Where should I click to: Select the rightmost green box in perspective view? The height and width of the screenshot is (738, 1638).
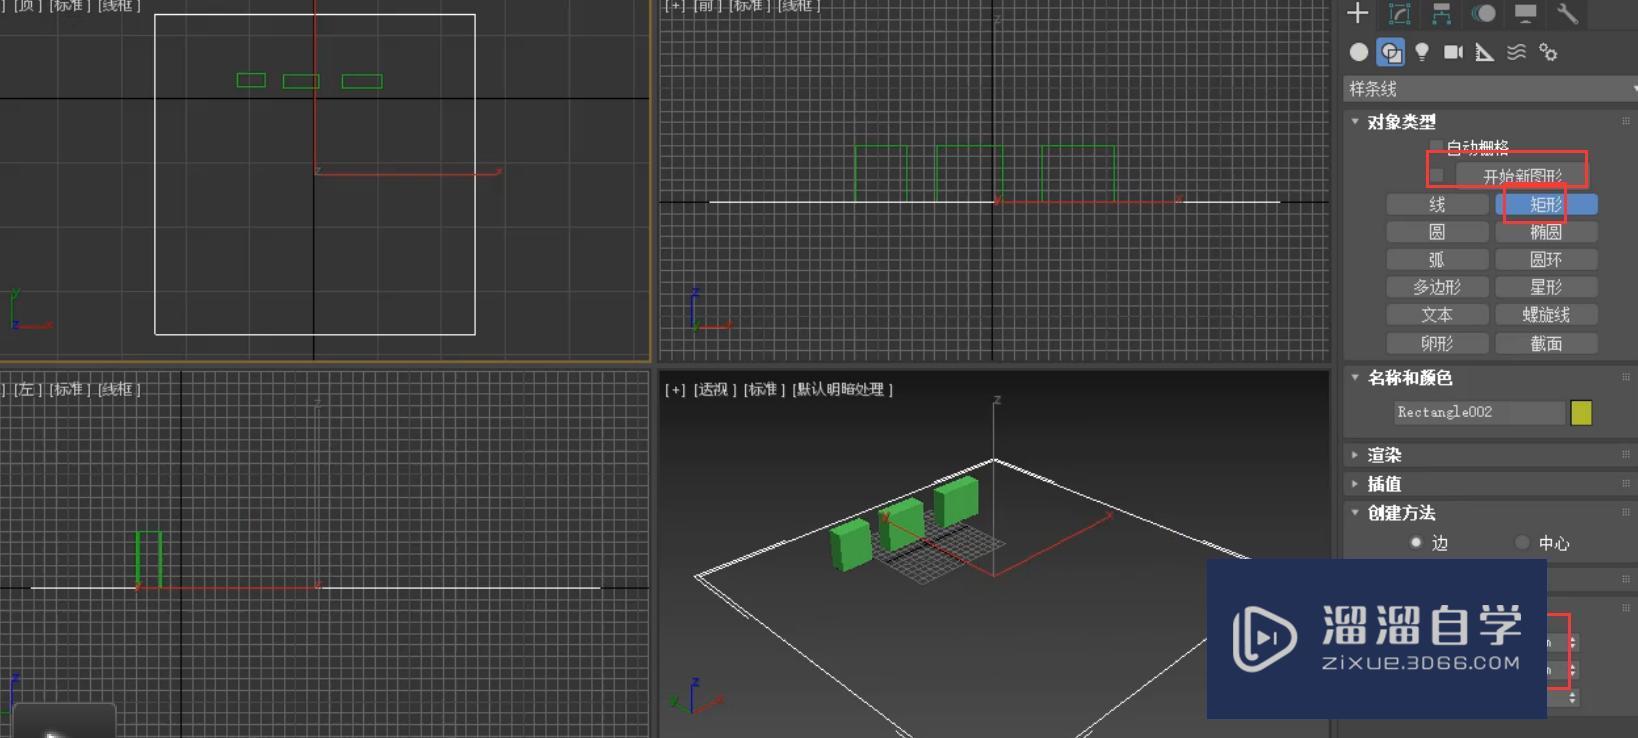[x=956, y=500]
